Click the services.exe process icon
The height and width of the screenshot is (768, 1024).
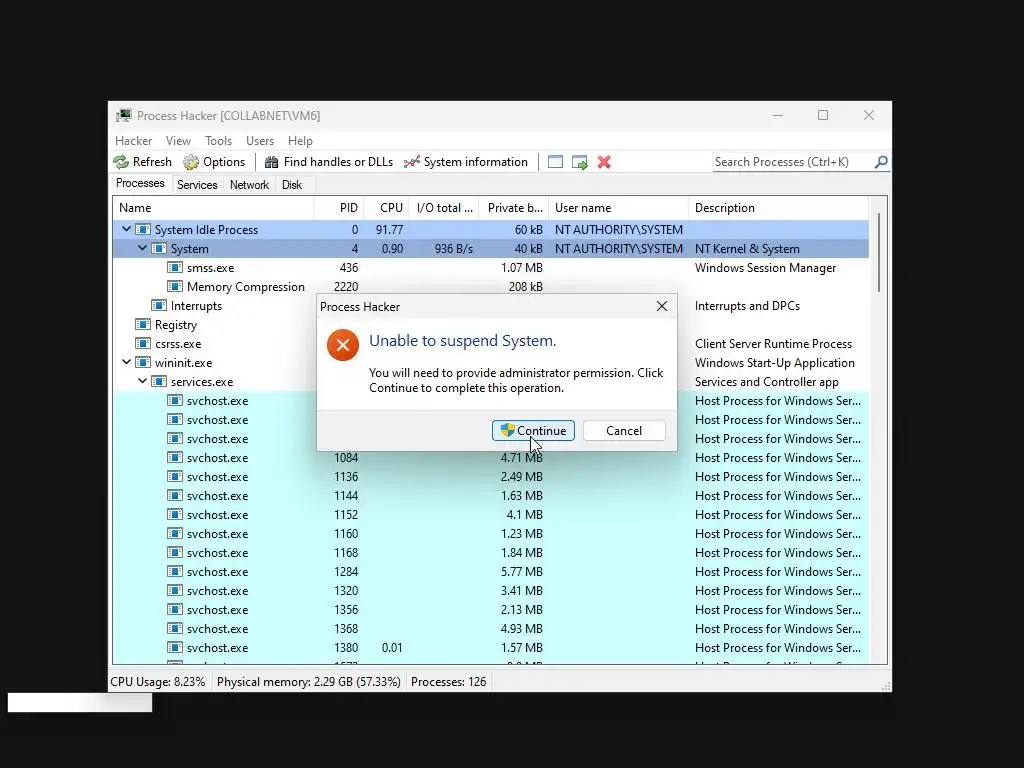coord(159,381)
